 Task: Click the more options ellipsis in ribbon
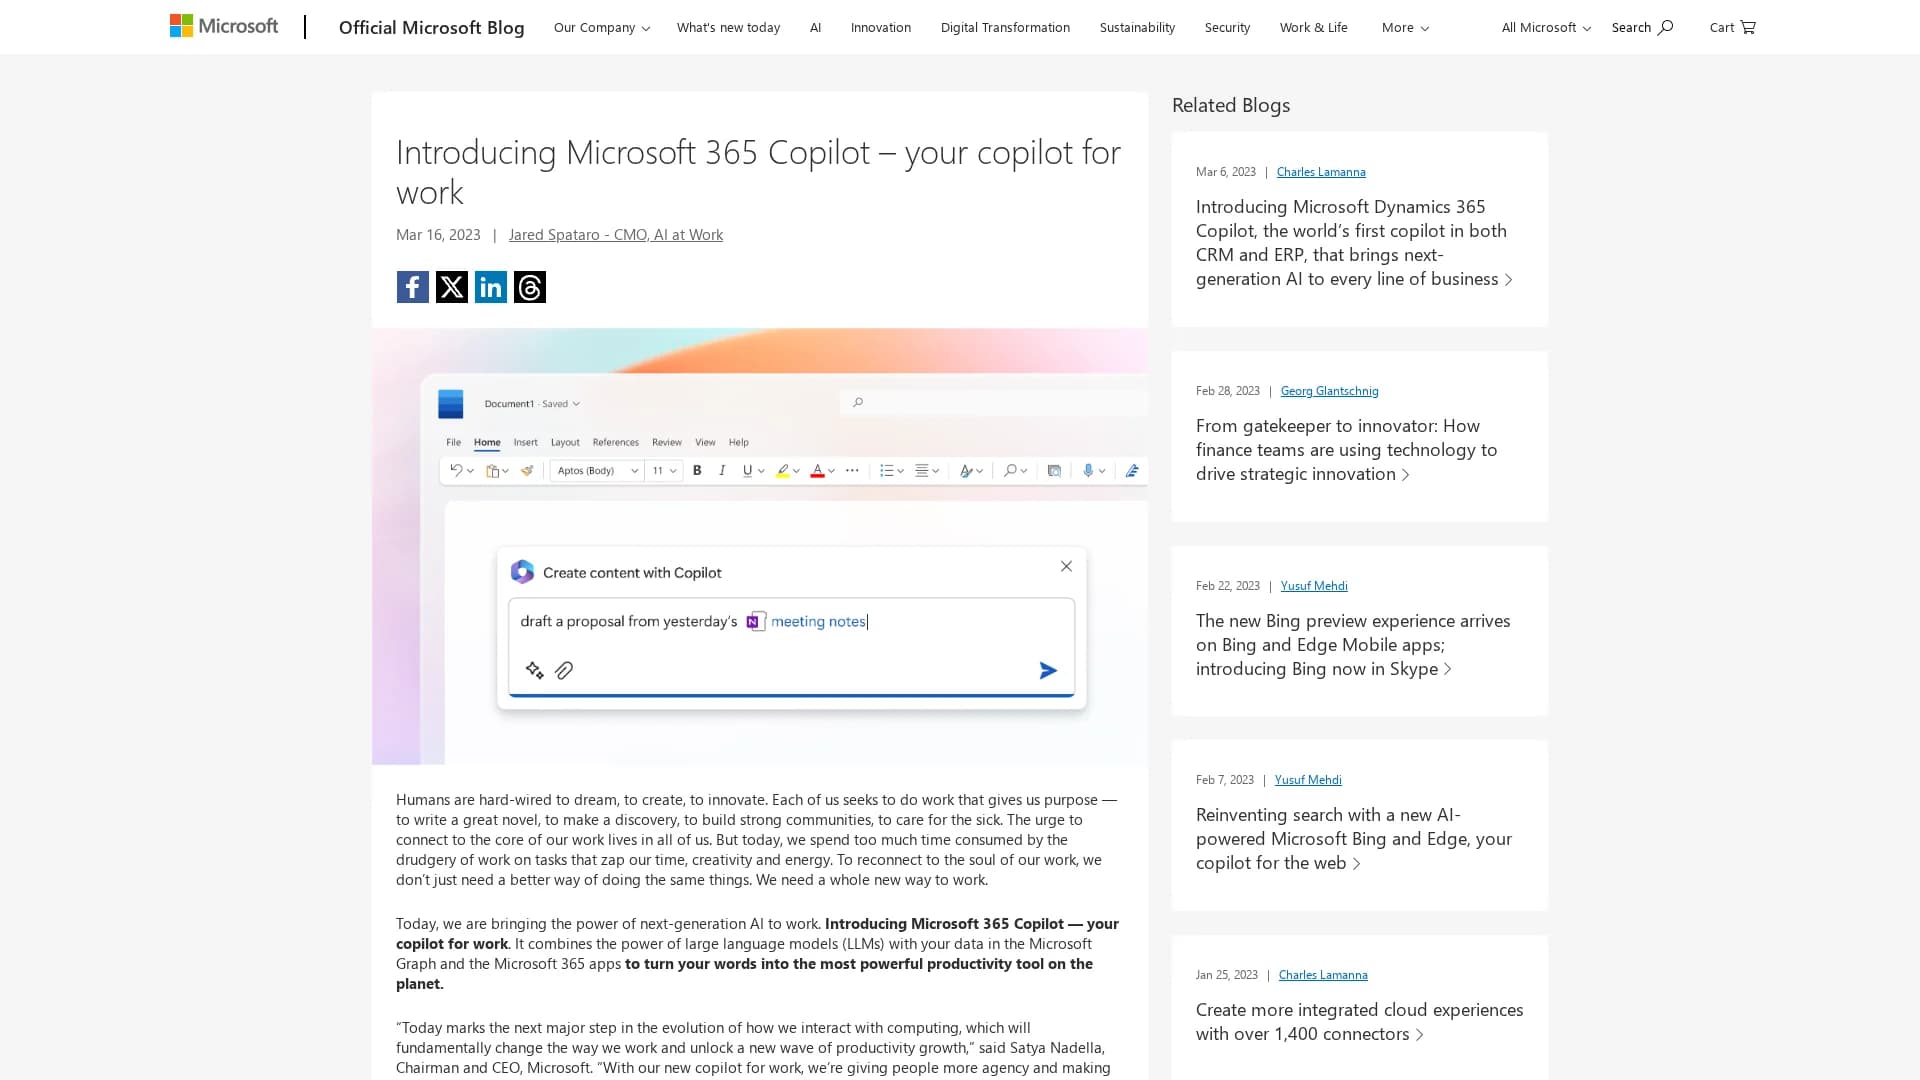[x=852, y=470]
